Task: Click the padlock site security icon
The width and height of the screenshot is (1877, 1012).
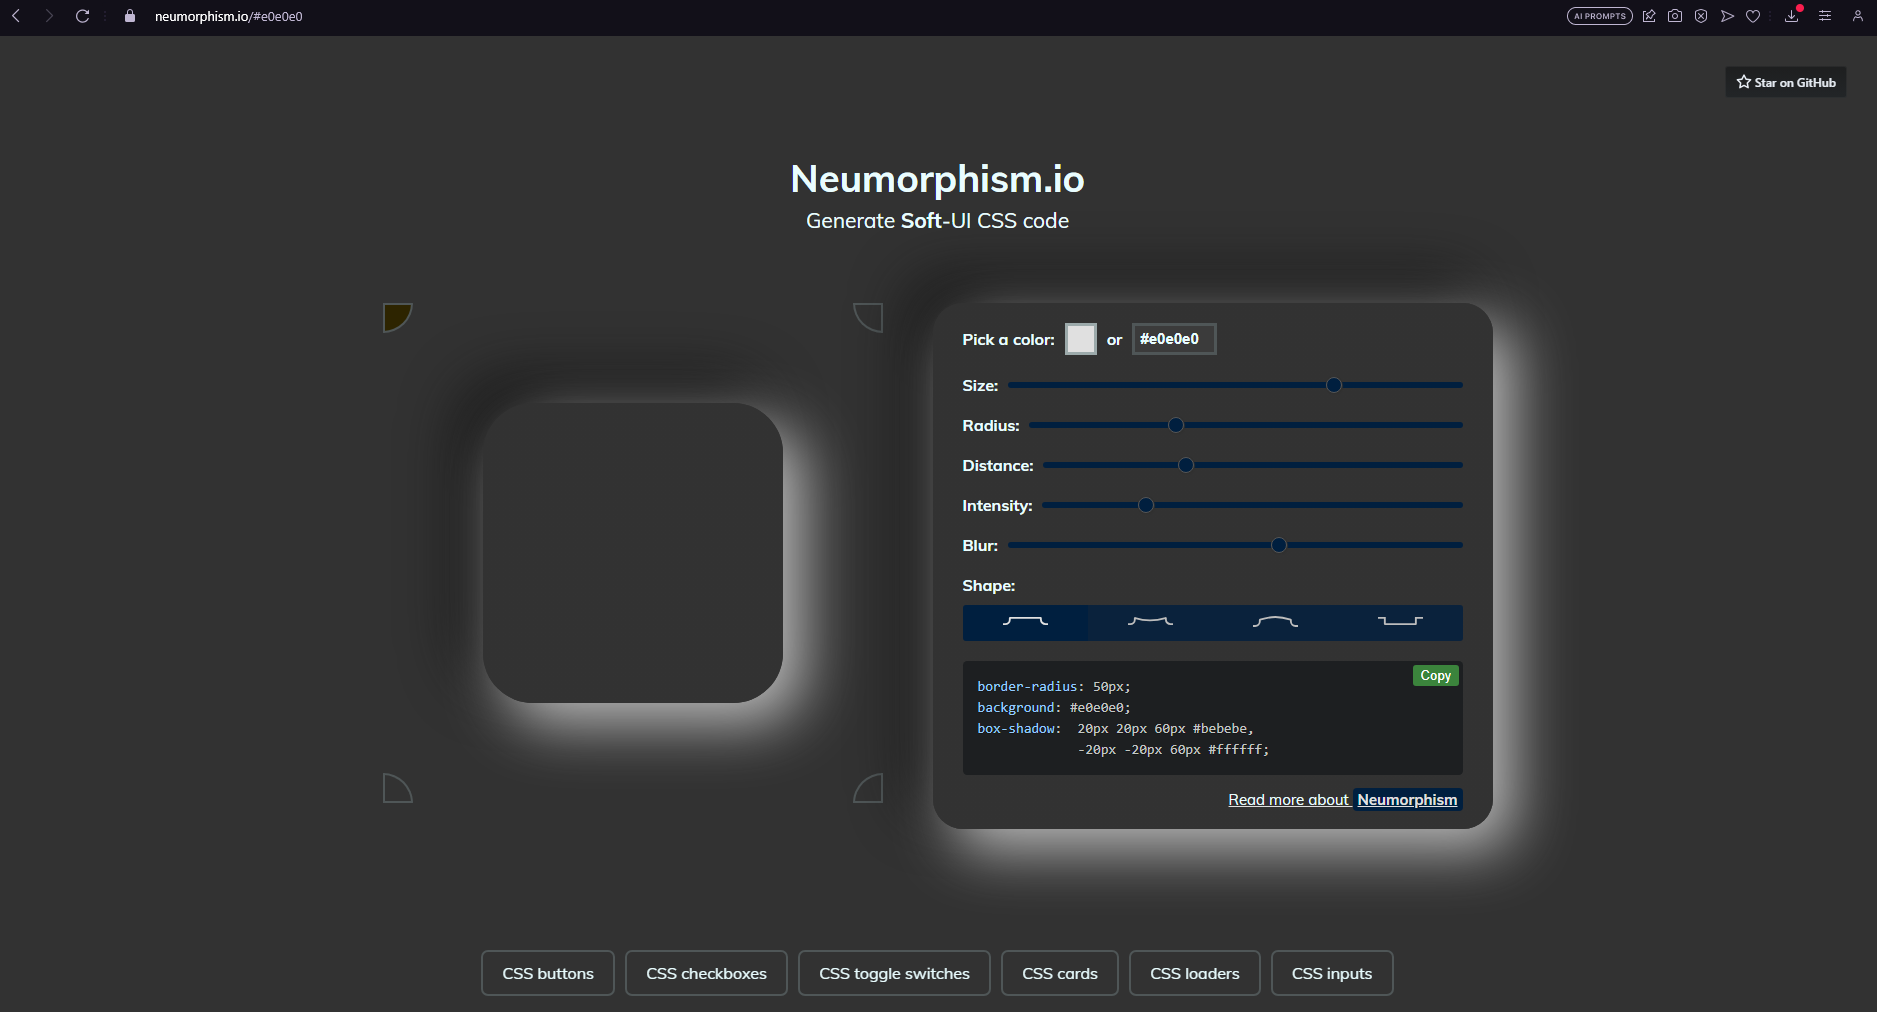Action: tap(130, 16)
